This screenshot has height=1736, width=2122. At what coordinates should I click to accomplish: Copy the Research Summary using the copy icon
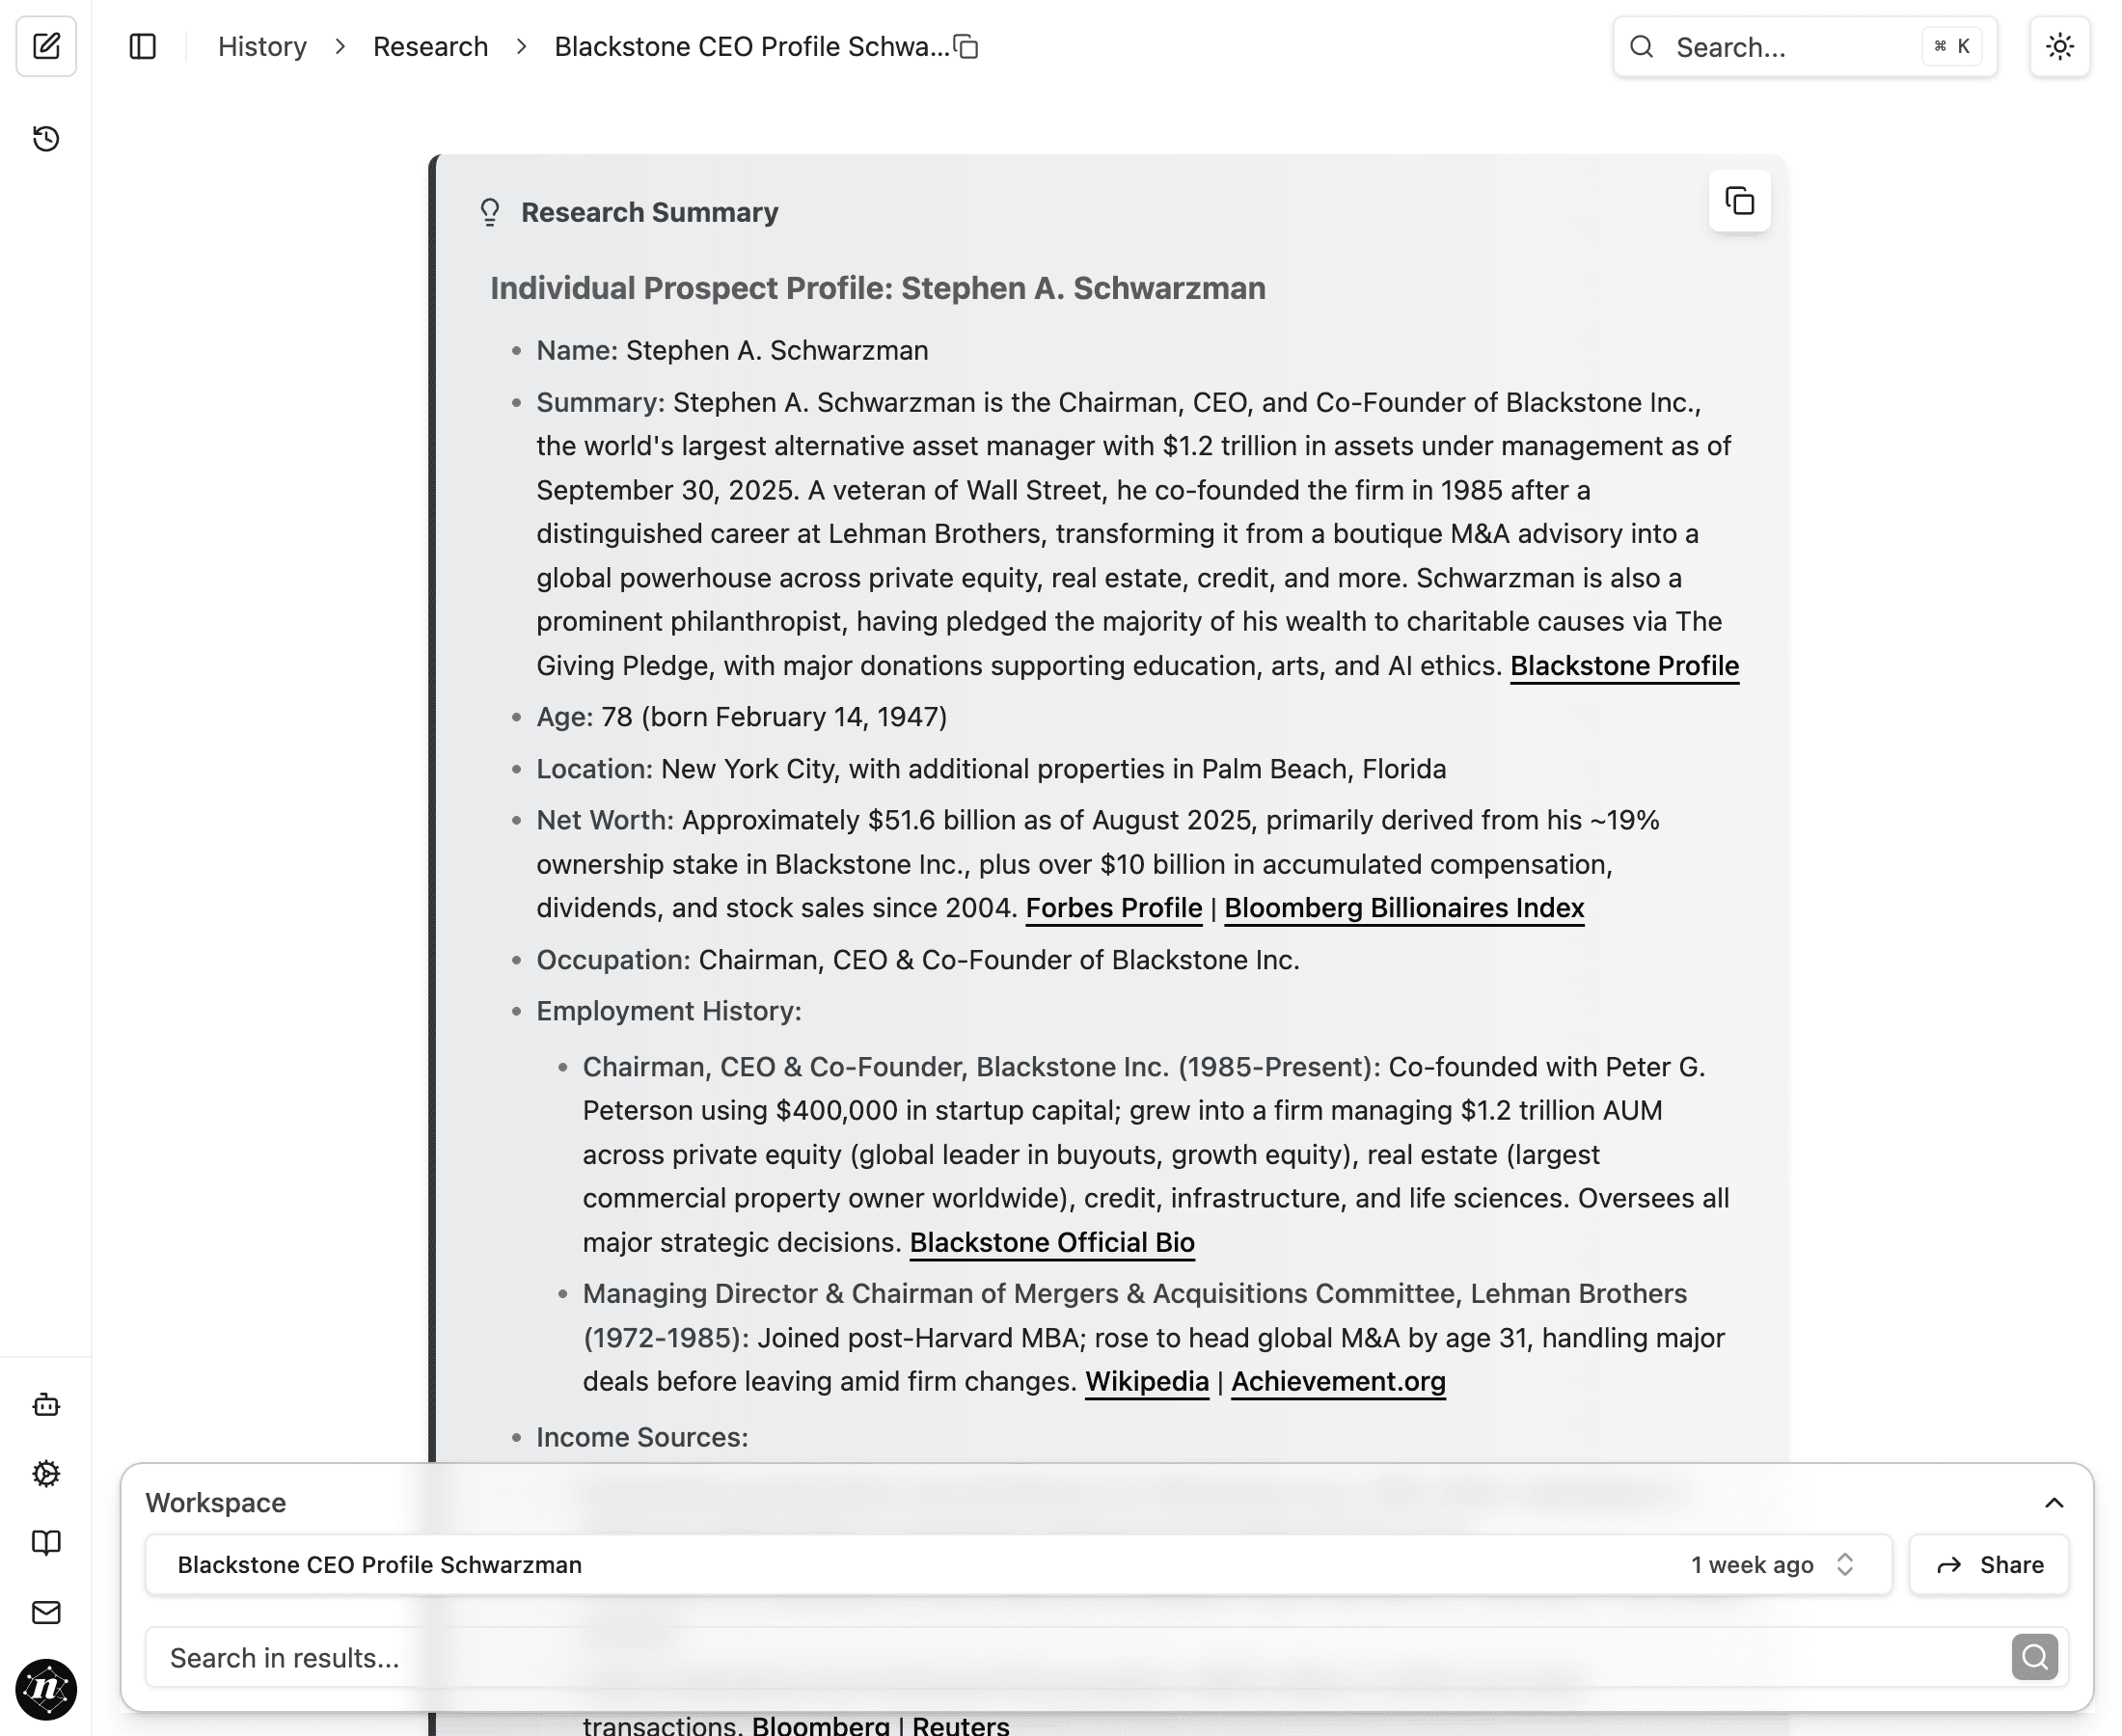pyautogui.click(x=1738, y=201)
